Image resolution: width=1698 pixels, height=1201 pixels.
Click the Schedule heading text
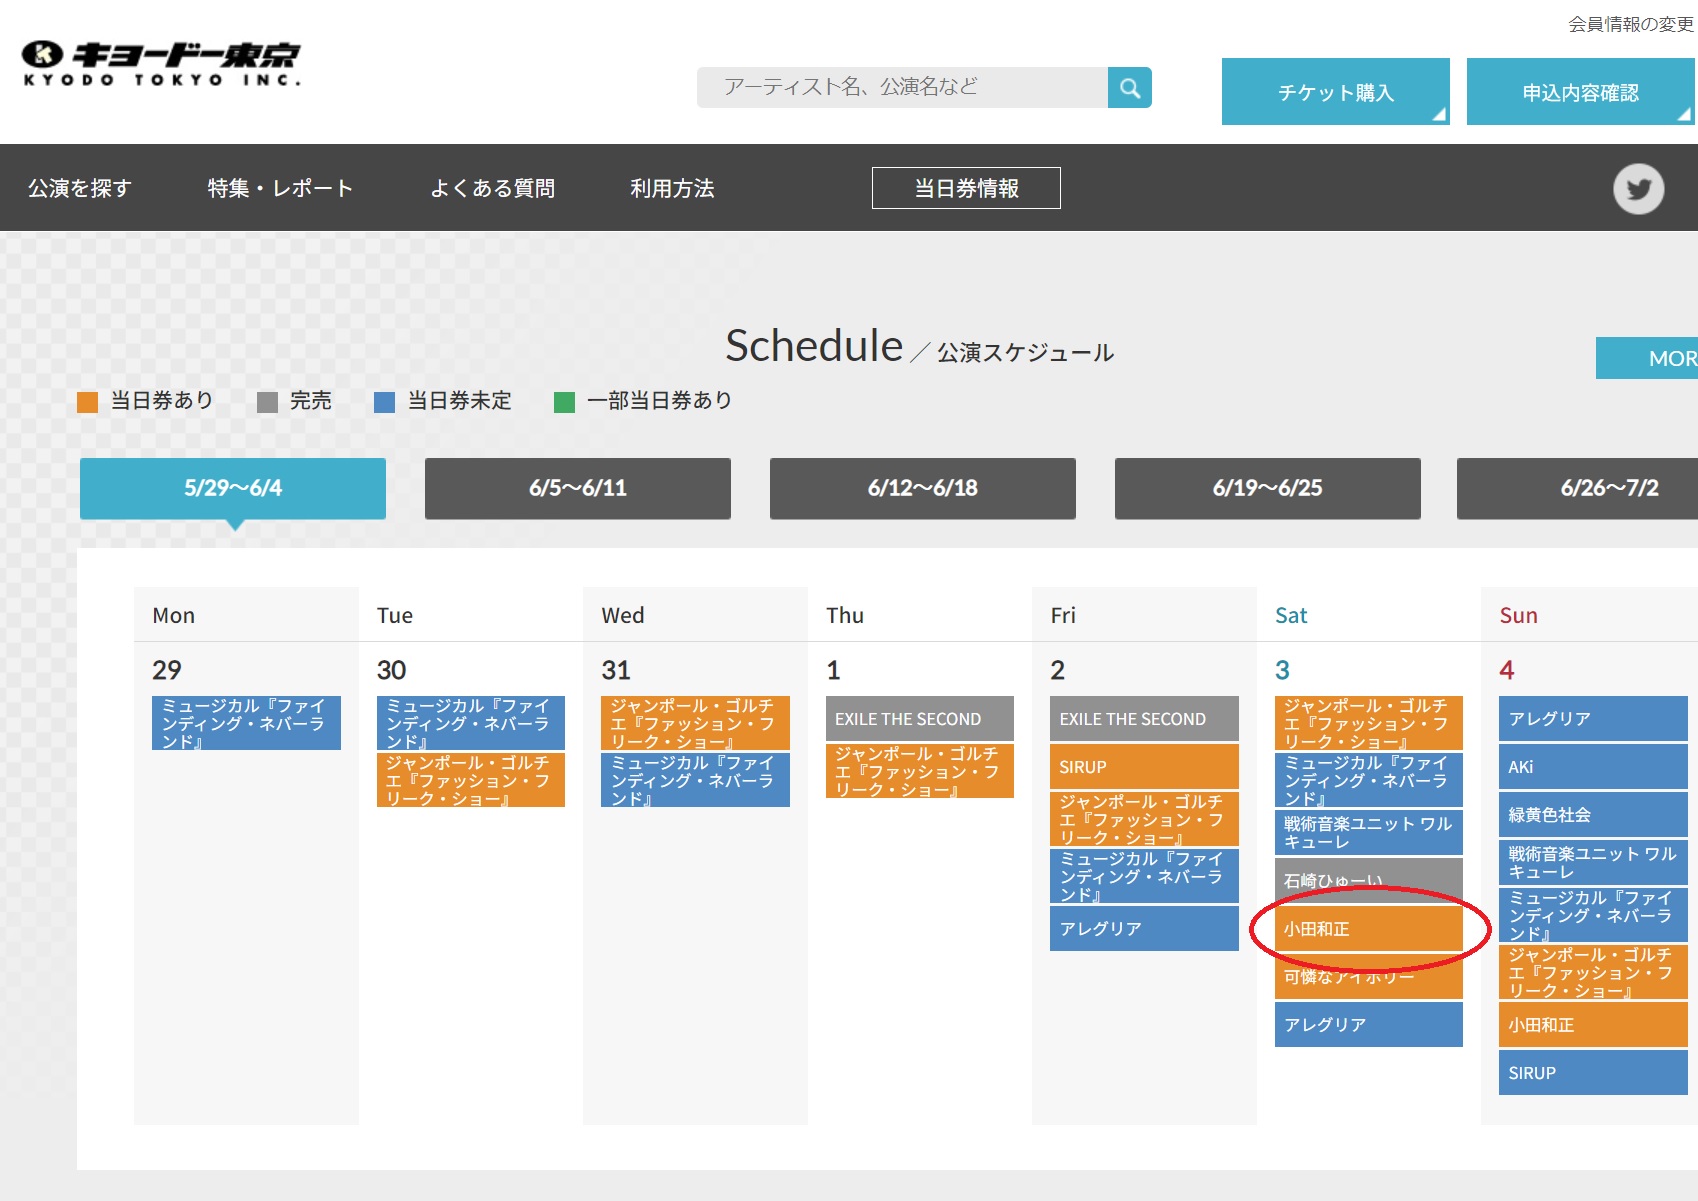[x=814, y=346]
